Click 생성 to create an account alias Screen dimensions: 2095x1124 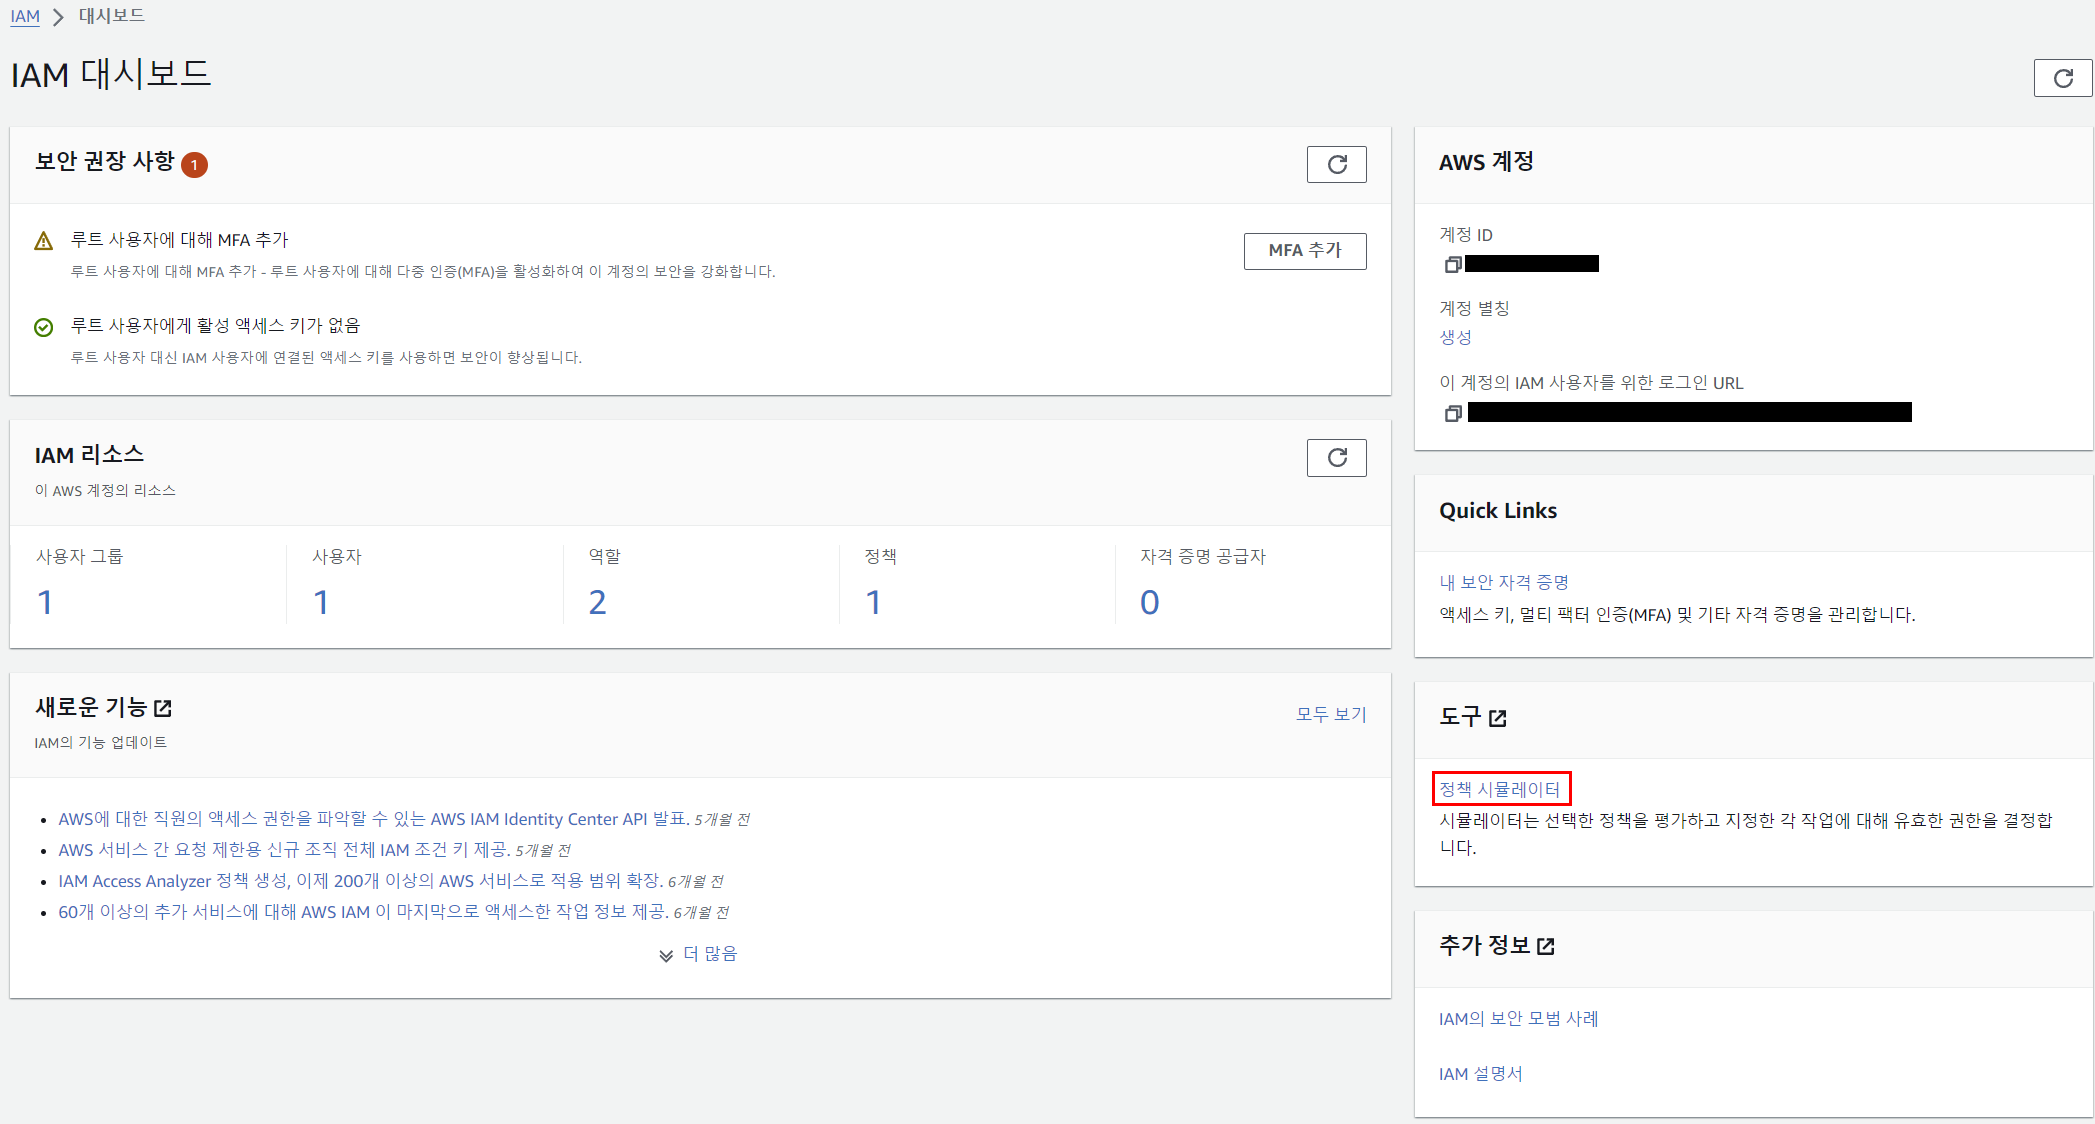pyautogui.click(x=1455, y=337)
